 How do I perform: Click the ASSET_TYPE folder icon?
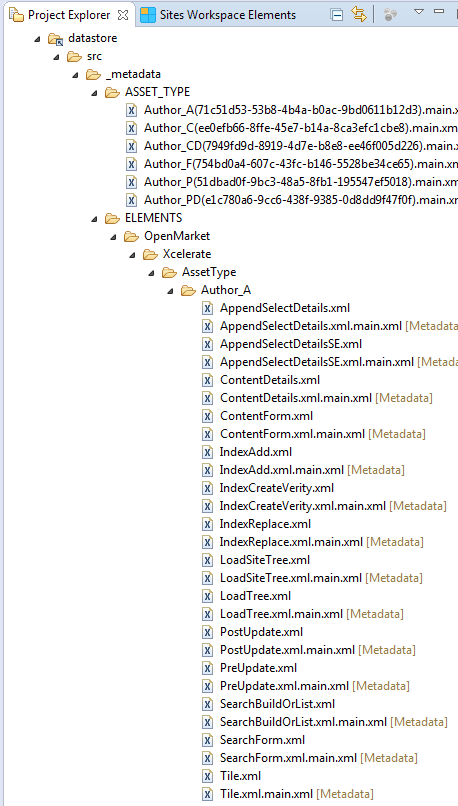coord(113,93)
